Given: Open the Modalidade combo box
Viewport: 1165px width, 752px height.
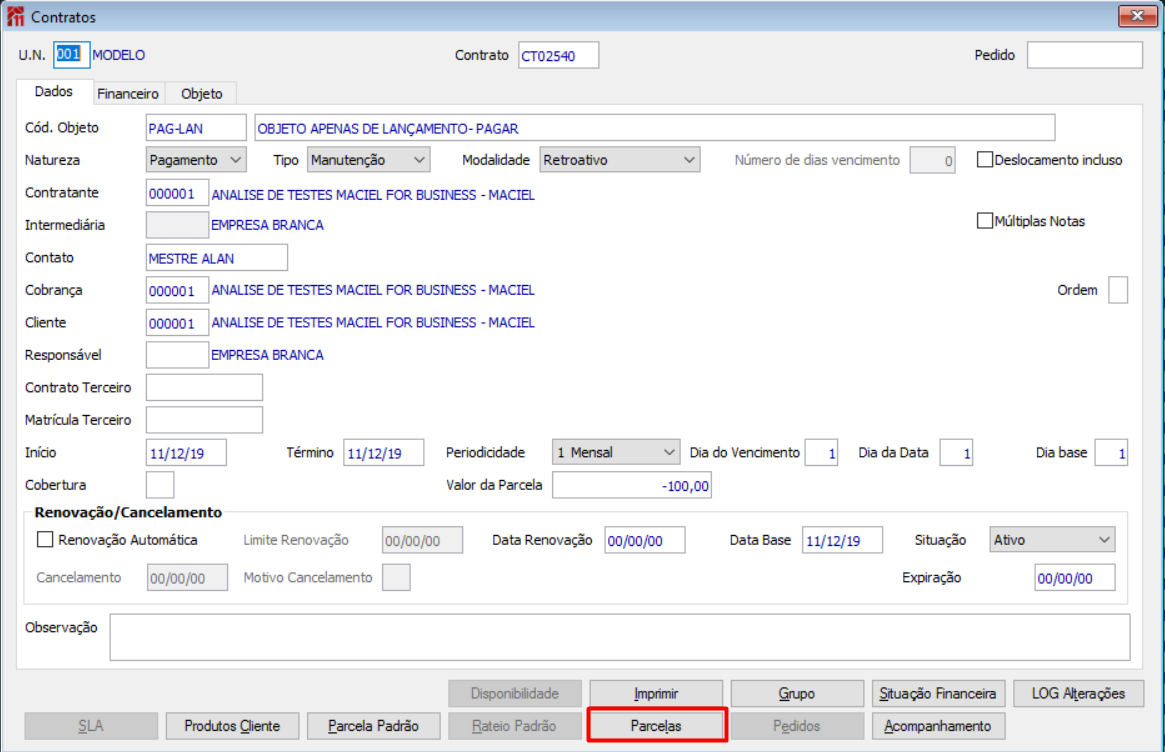Looking at the screenshot, I should pyautogui.click(x=620, y=160).
